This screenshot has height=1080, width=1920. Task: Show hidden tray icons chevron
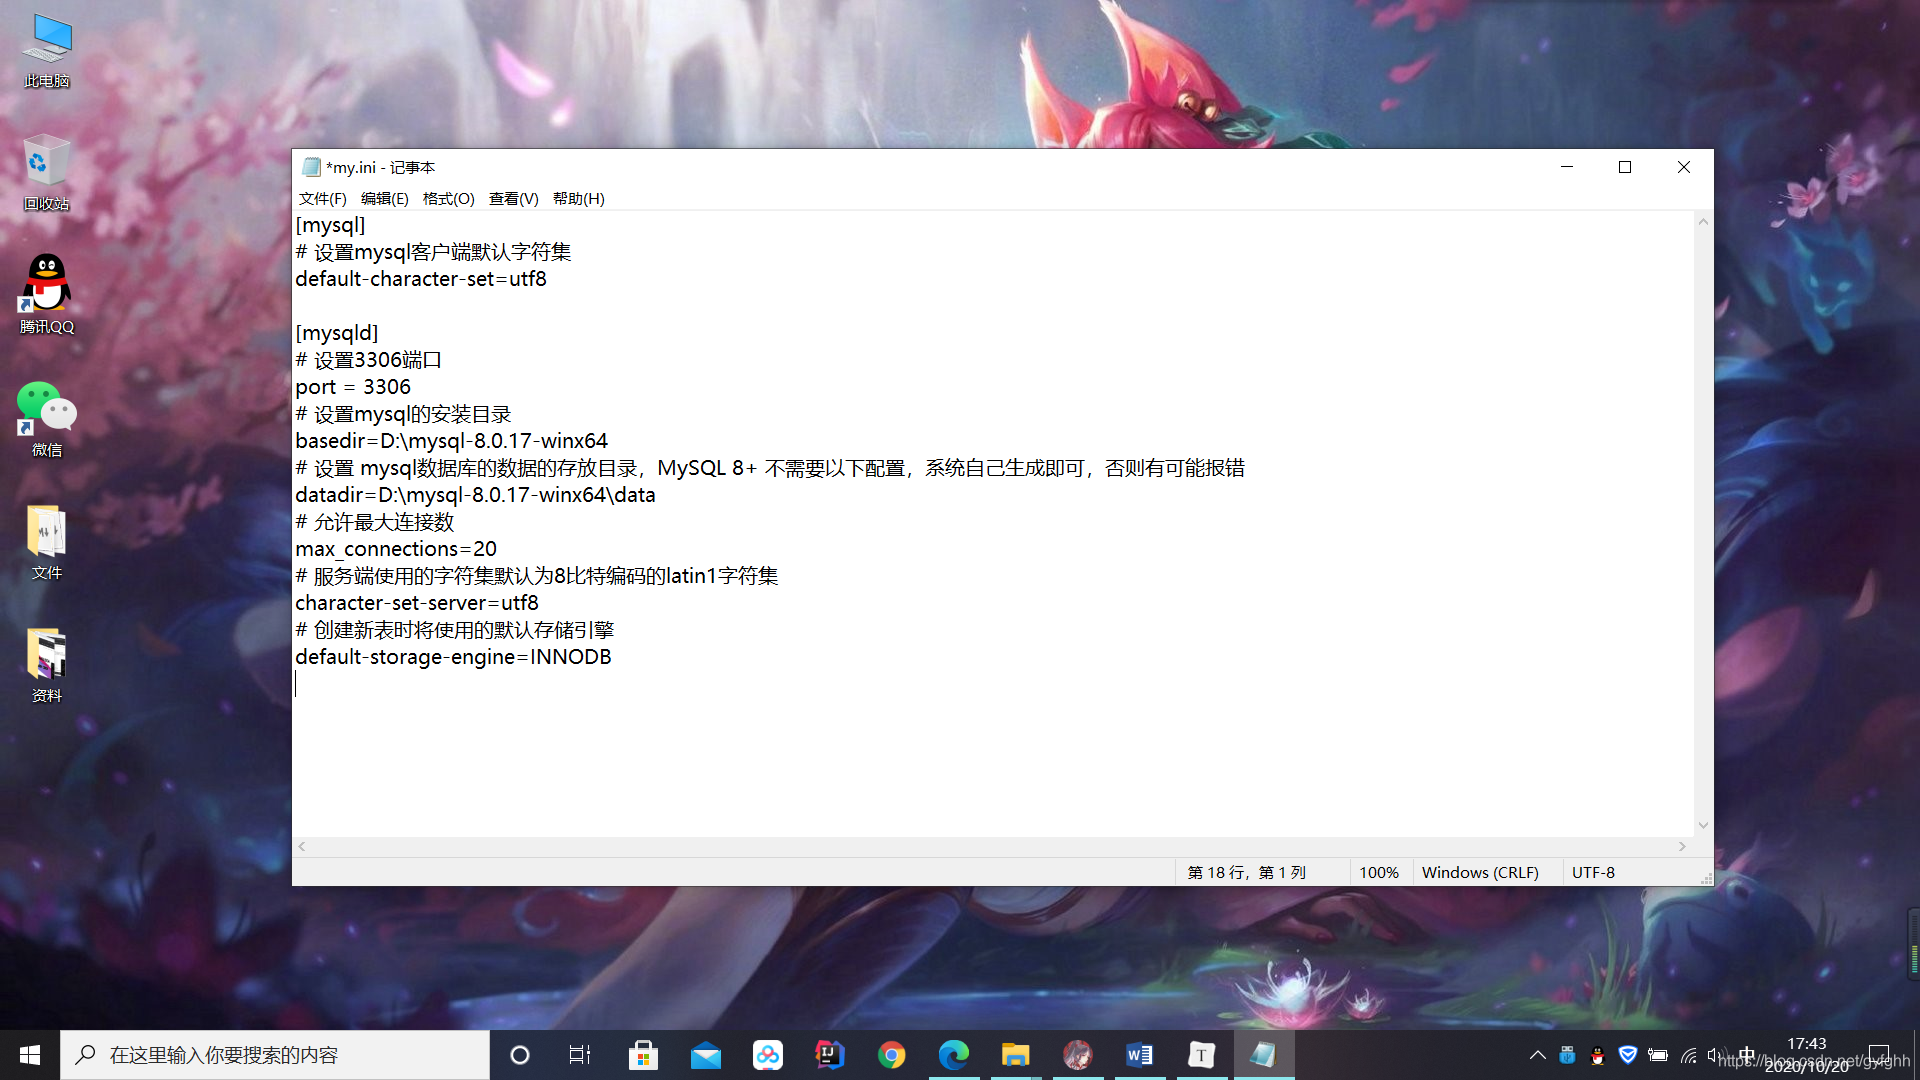point(1537,1055)
